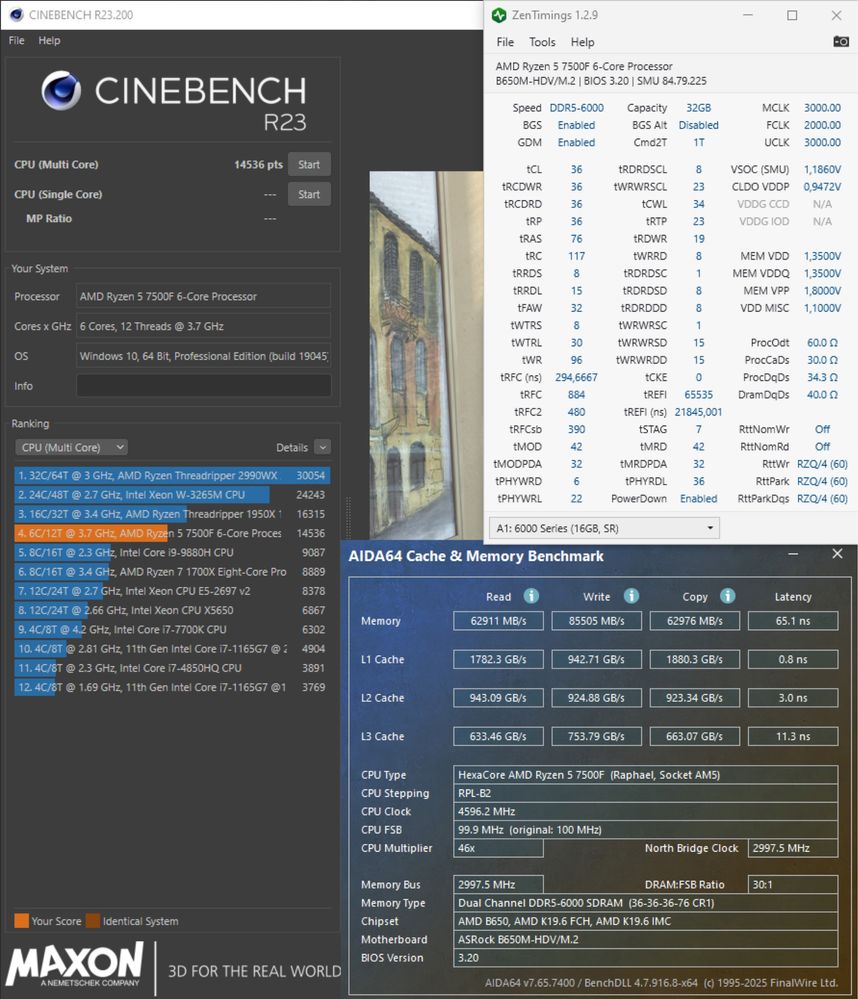Click the PowerDown Enabled value
Screen dimensions: 858x999
click(x=699, y=498)
